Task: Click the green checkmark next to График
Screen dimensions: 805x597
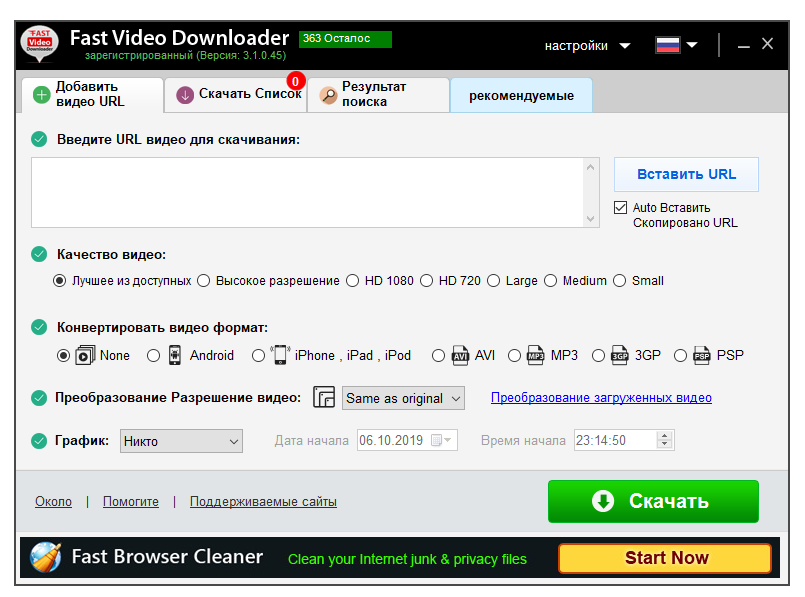Action: point(39,441)
